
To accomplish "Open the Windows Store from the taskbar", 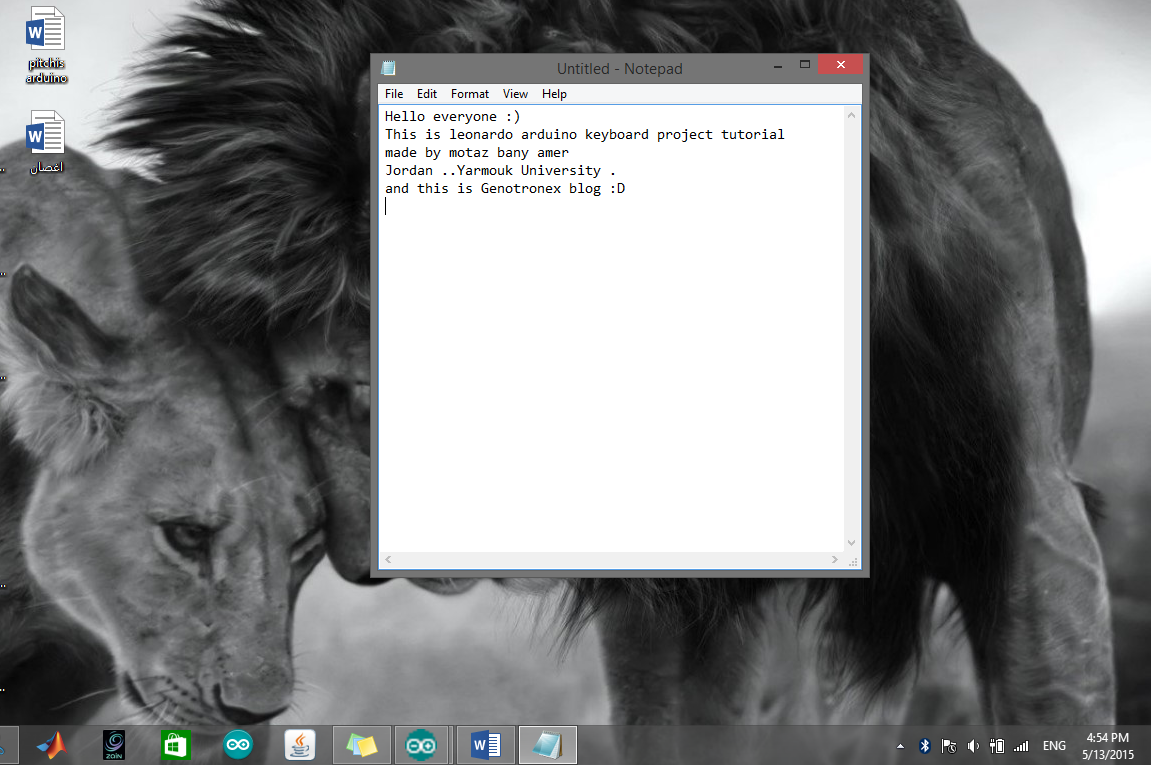I will pyautogui.click(x=176, y=744).
